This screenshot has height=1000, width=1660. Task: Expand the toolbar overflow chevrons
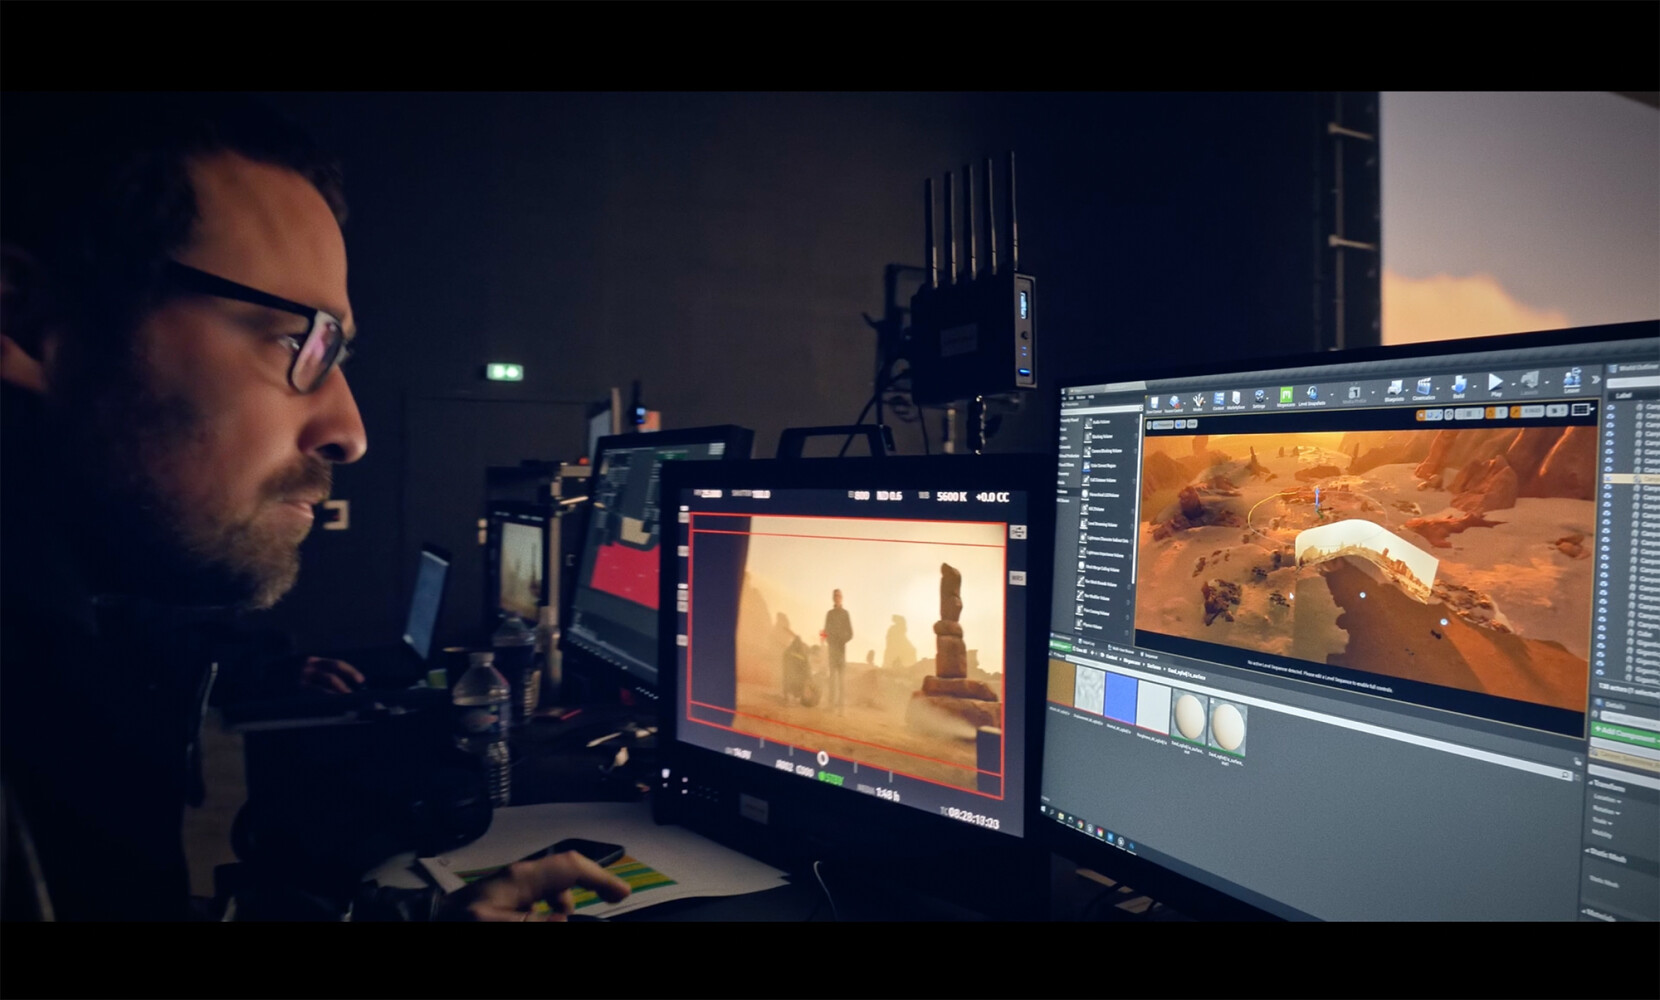1596,380
